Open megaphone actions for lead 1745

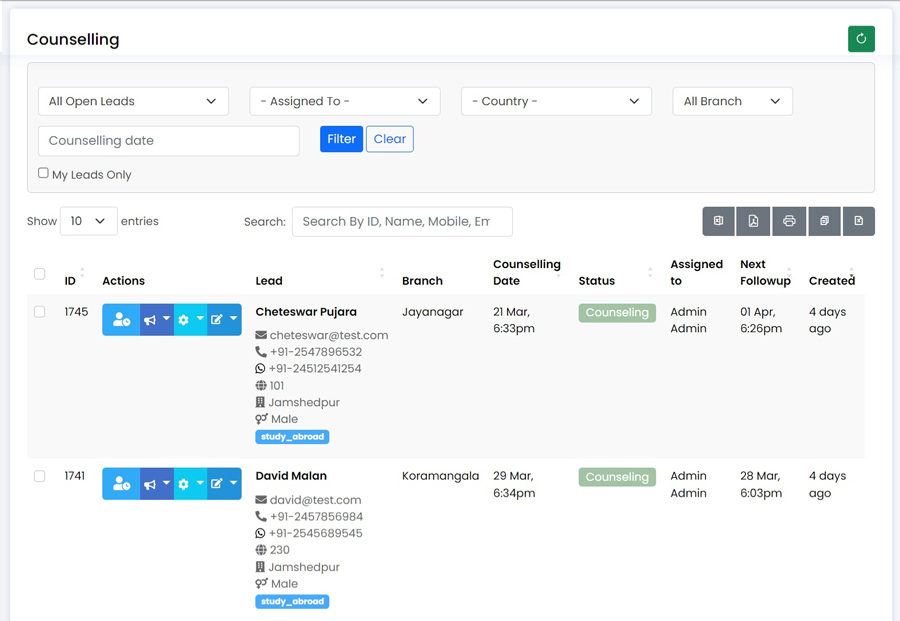tap(157, 320)
